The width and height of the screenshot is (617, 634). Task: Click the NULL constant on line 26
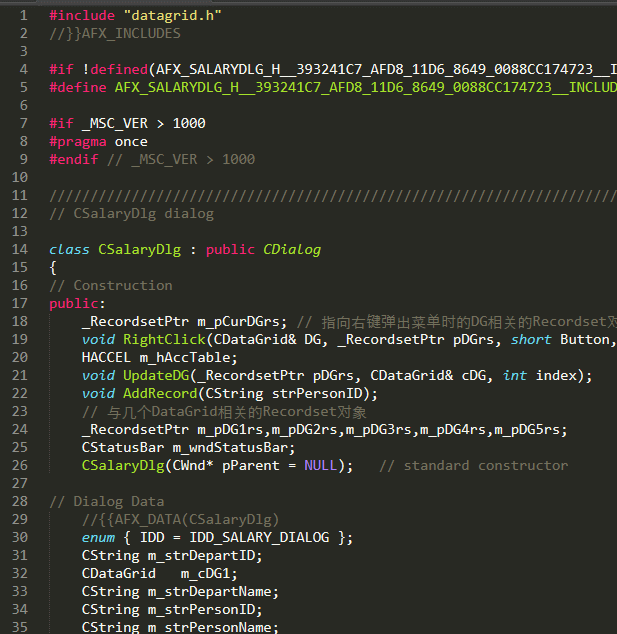tap(321, 466)
